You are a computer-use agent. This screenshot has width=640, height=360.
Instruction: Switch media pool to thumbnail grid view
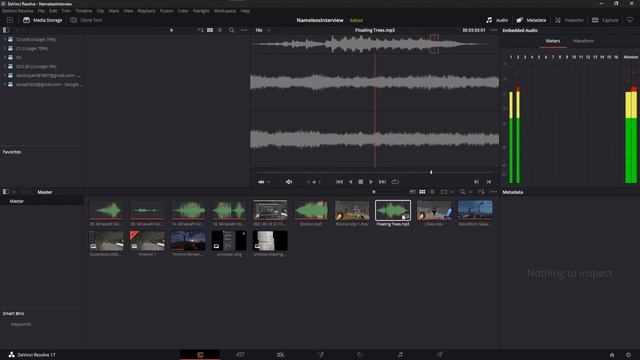(x=422, y=192)
